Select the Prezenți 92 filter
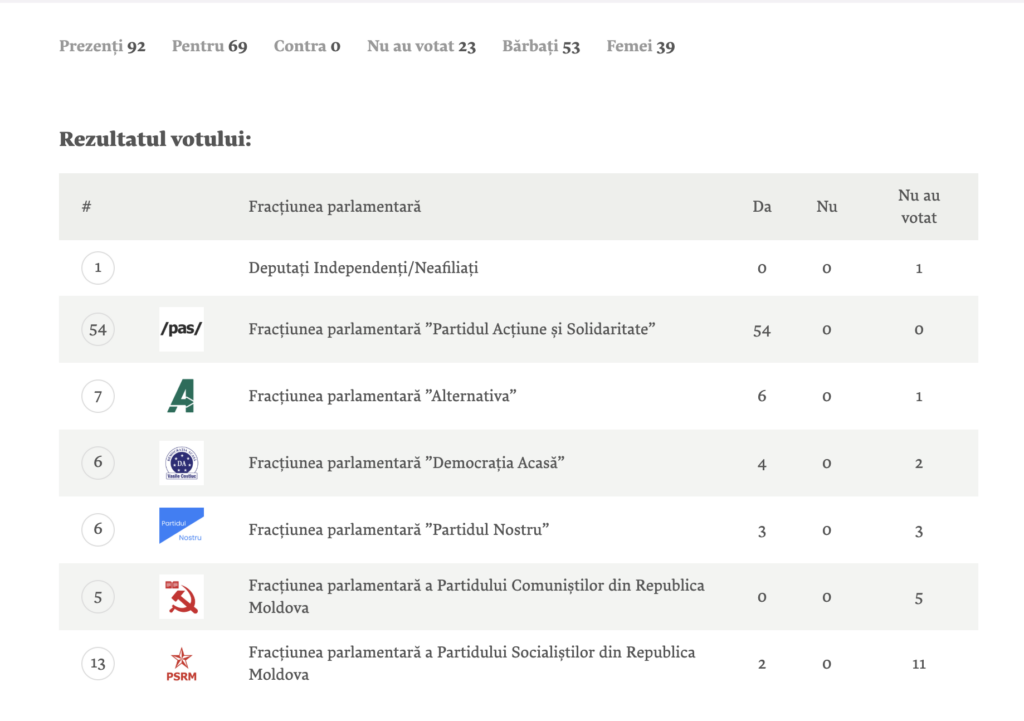This screenshot has width=1024, height=721. pyautogui.click(x=102, y=46)
